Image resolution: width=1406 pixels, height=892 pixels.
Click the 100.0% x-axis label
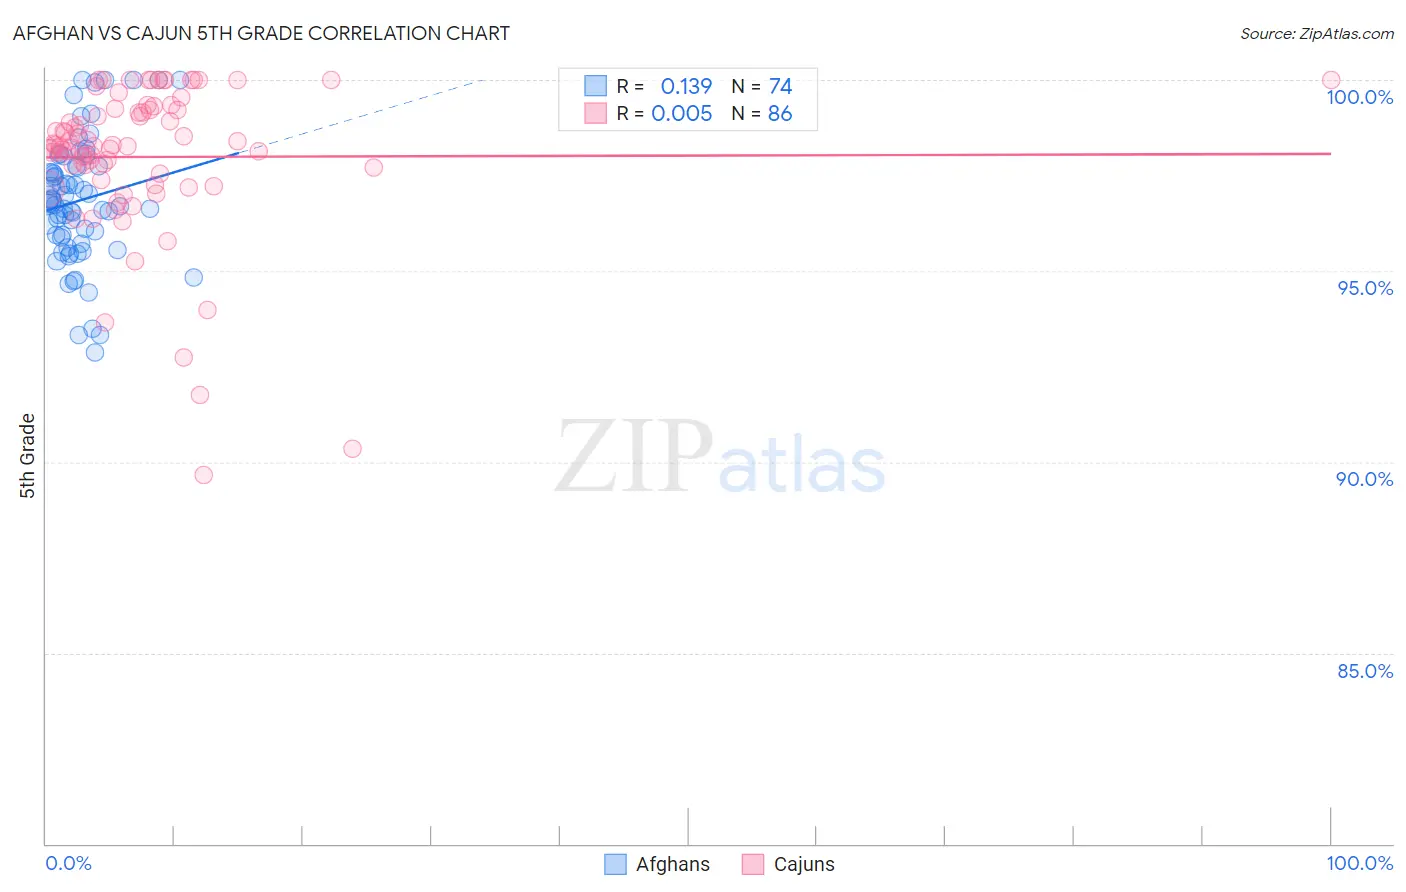1360,863
